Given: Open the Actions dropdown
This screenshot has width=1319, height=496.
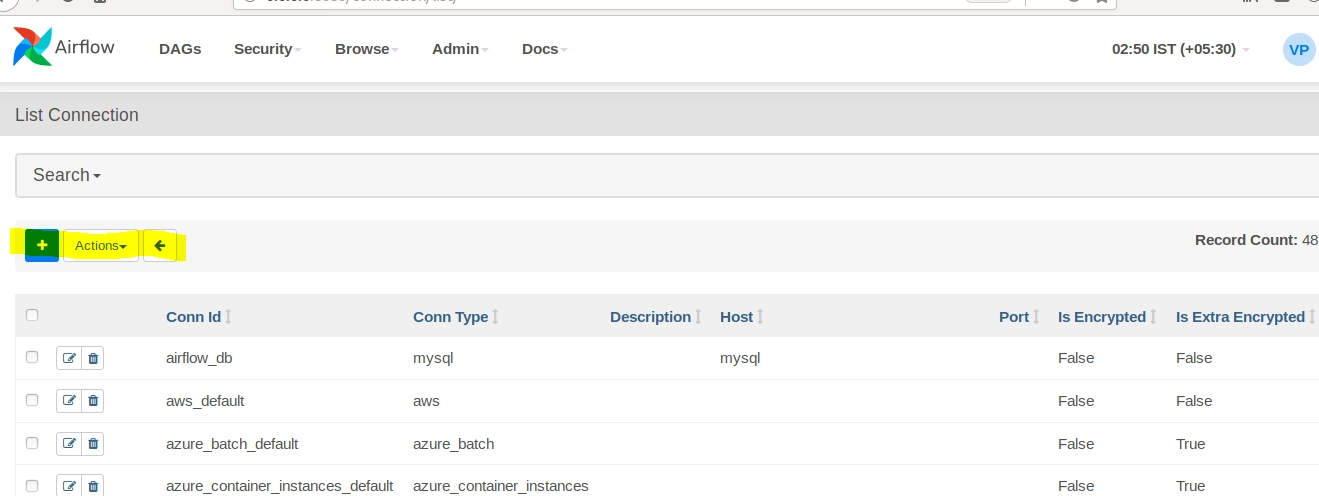Looking at the screenshot, I should tap(101, 245).
